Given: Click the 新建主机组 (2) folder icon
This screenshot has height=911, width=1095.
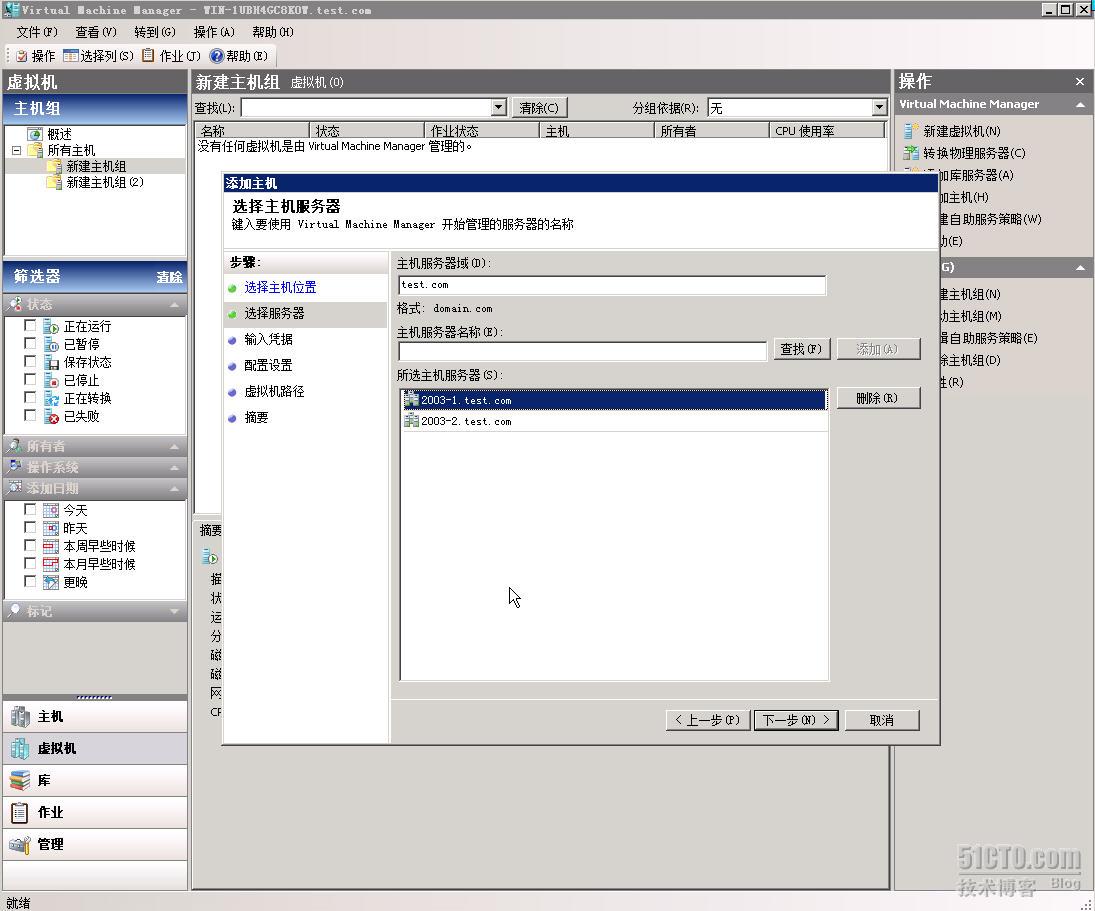Looking at the screenshot, I should (54, 182).
